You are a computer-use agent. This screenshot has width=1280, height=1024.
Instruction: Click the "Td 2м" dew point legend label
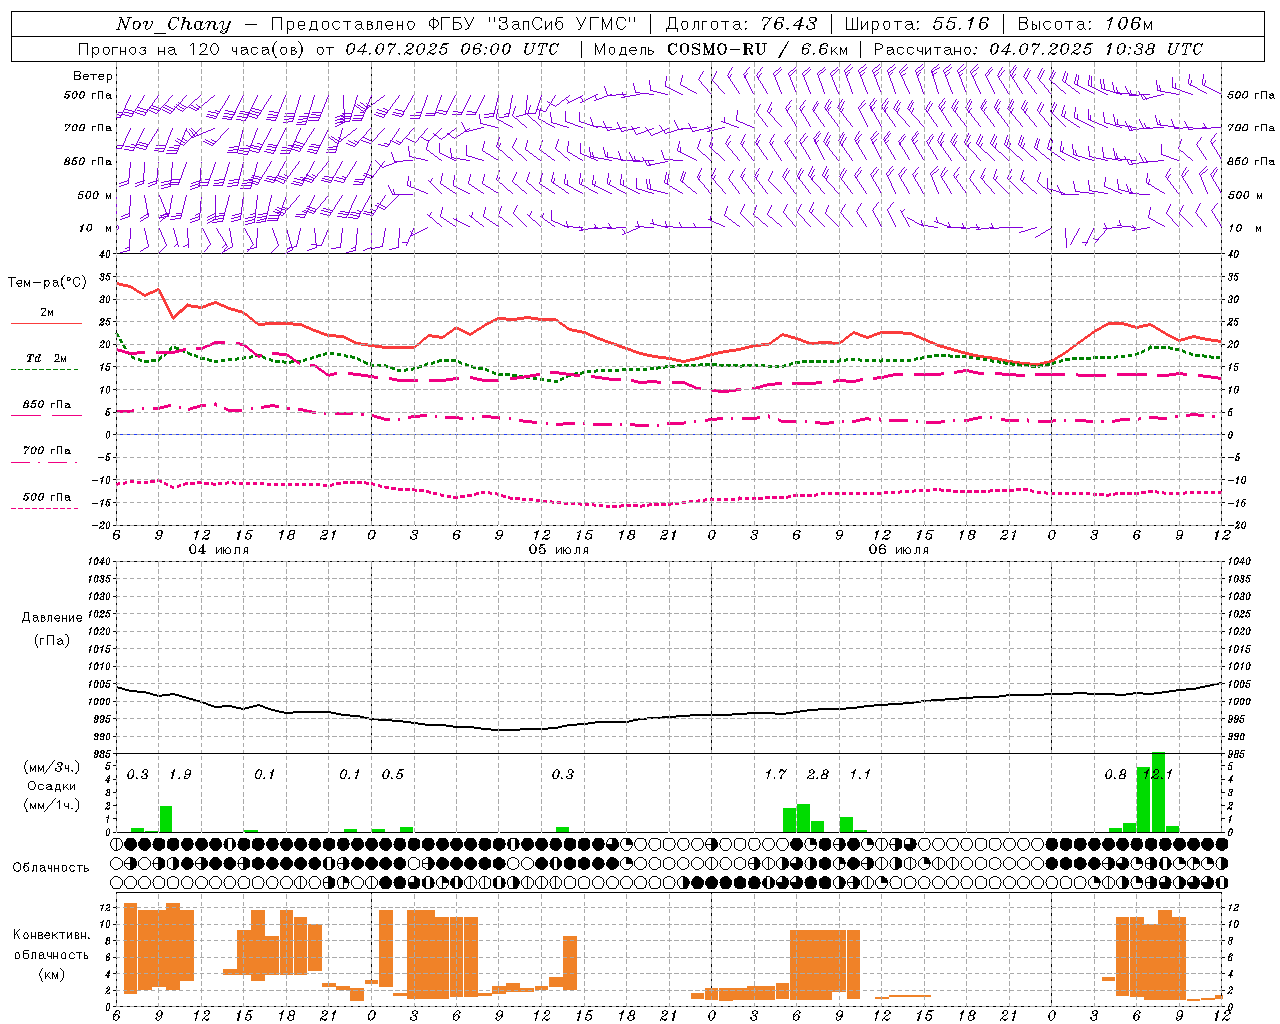[47, 358]
